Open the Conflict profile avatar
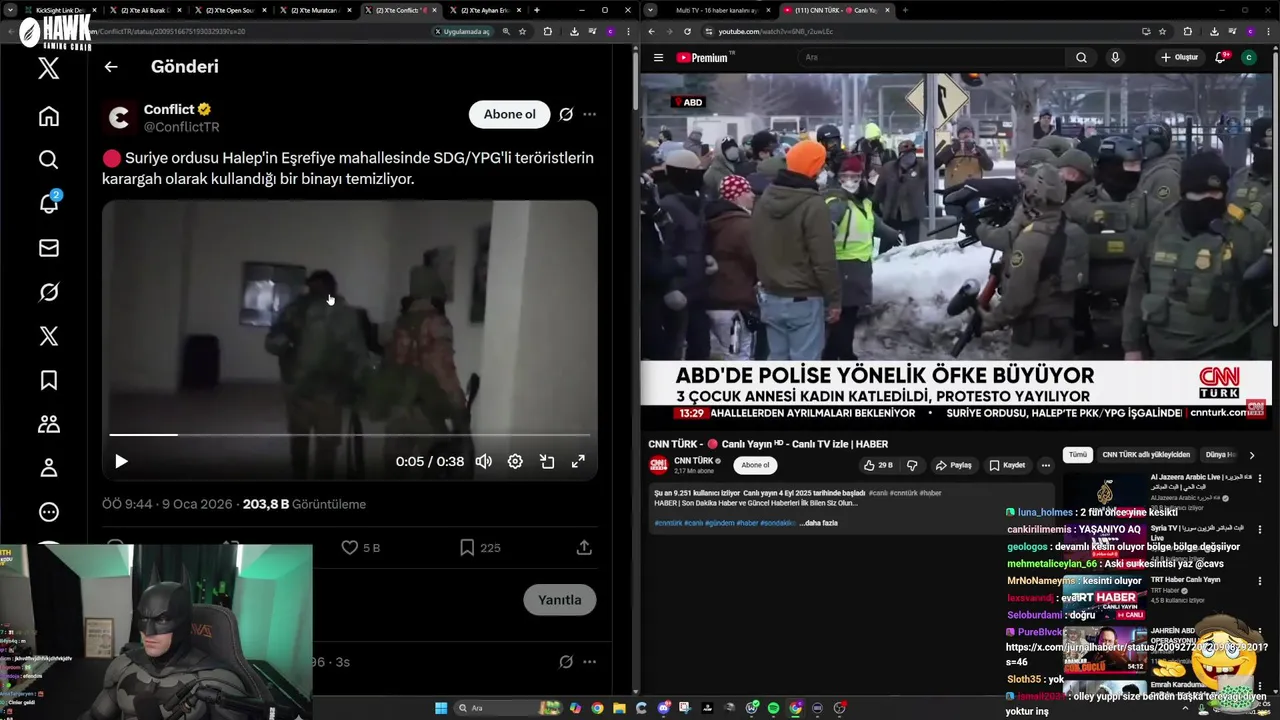1280x720 pixels. (119, 118)
